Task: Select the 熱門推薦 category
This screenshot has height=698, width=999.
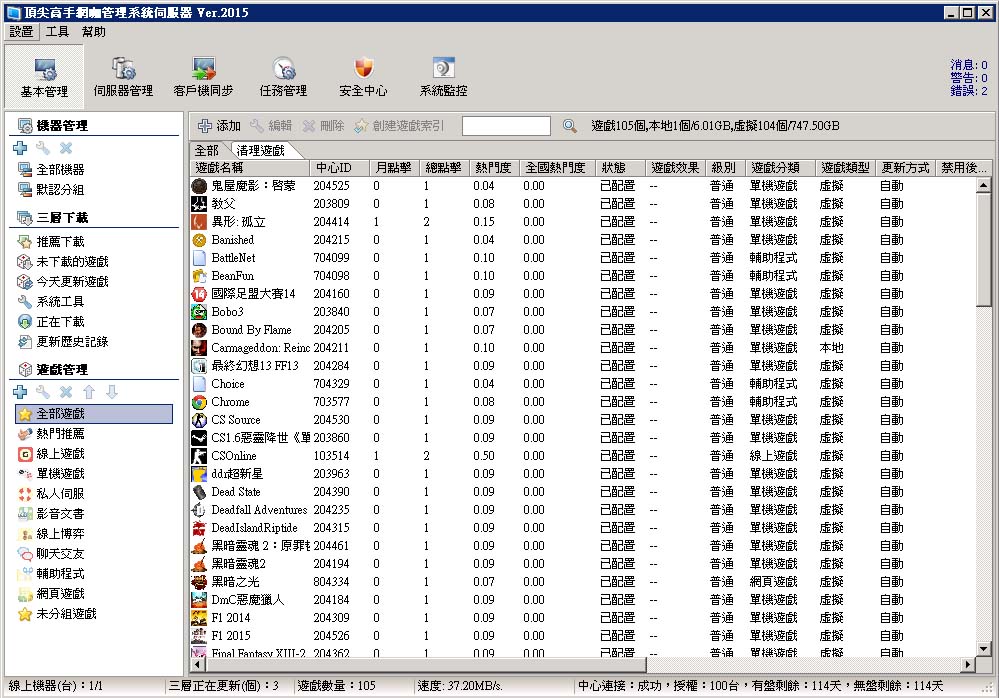Action: [x=52, y=434]
